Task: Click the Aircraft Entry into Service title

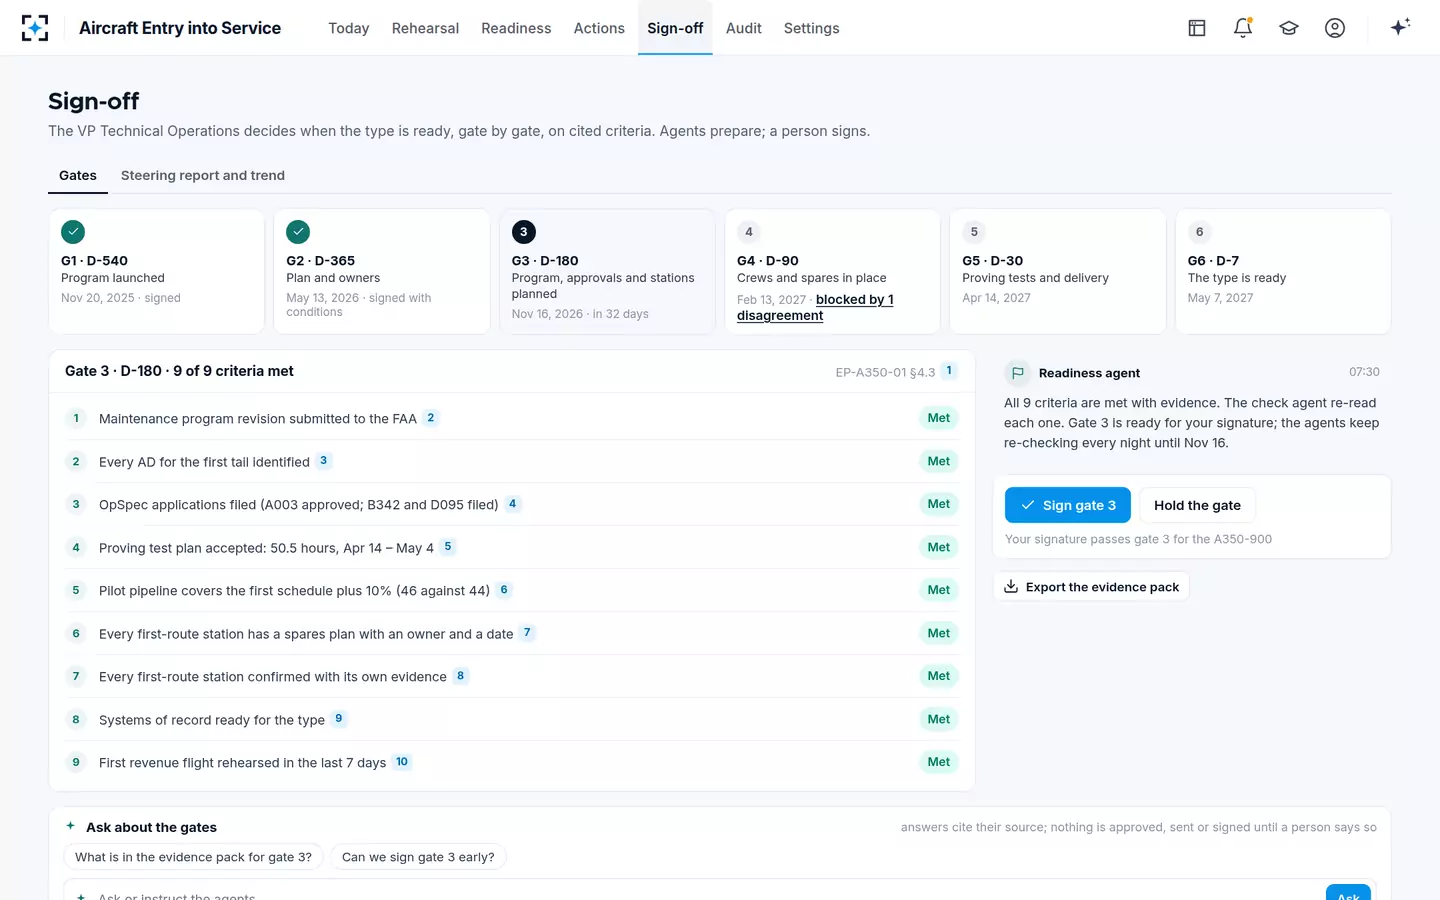Action: [180, 28]
